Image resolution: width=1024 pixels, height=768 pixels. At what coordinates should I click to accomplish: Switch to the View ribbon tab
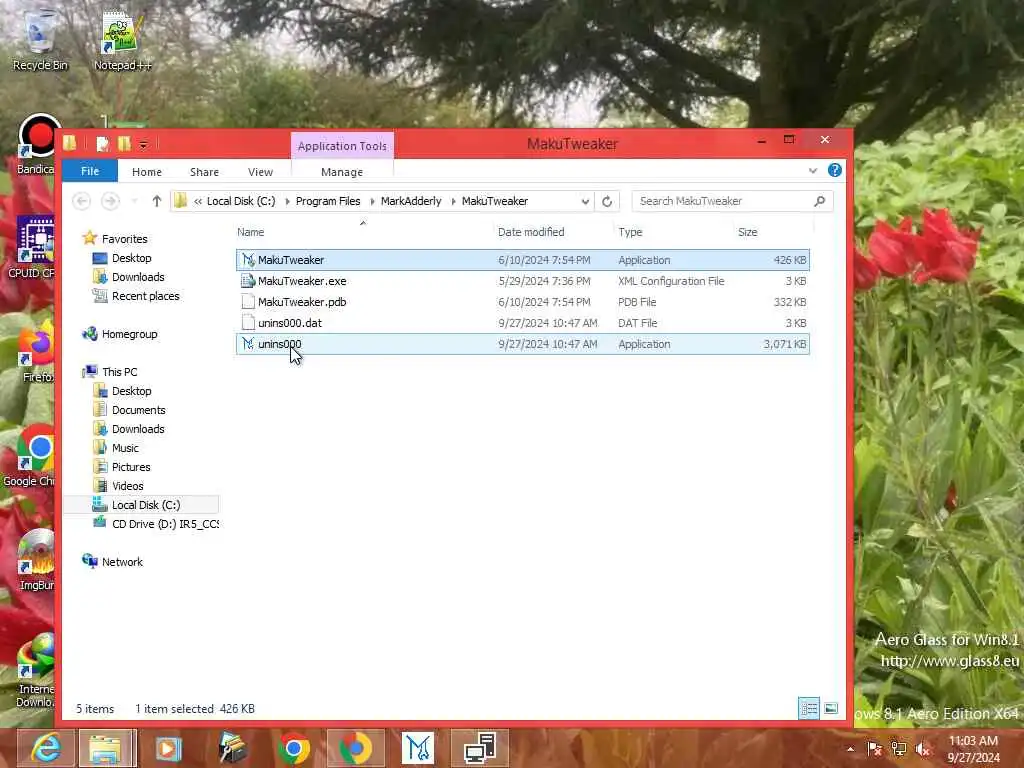261,172
